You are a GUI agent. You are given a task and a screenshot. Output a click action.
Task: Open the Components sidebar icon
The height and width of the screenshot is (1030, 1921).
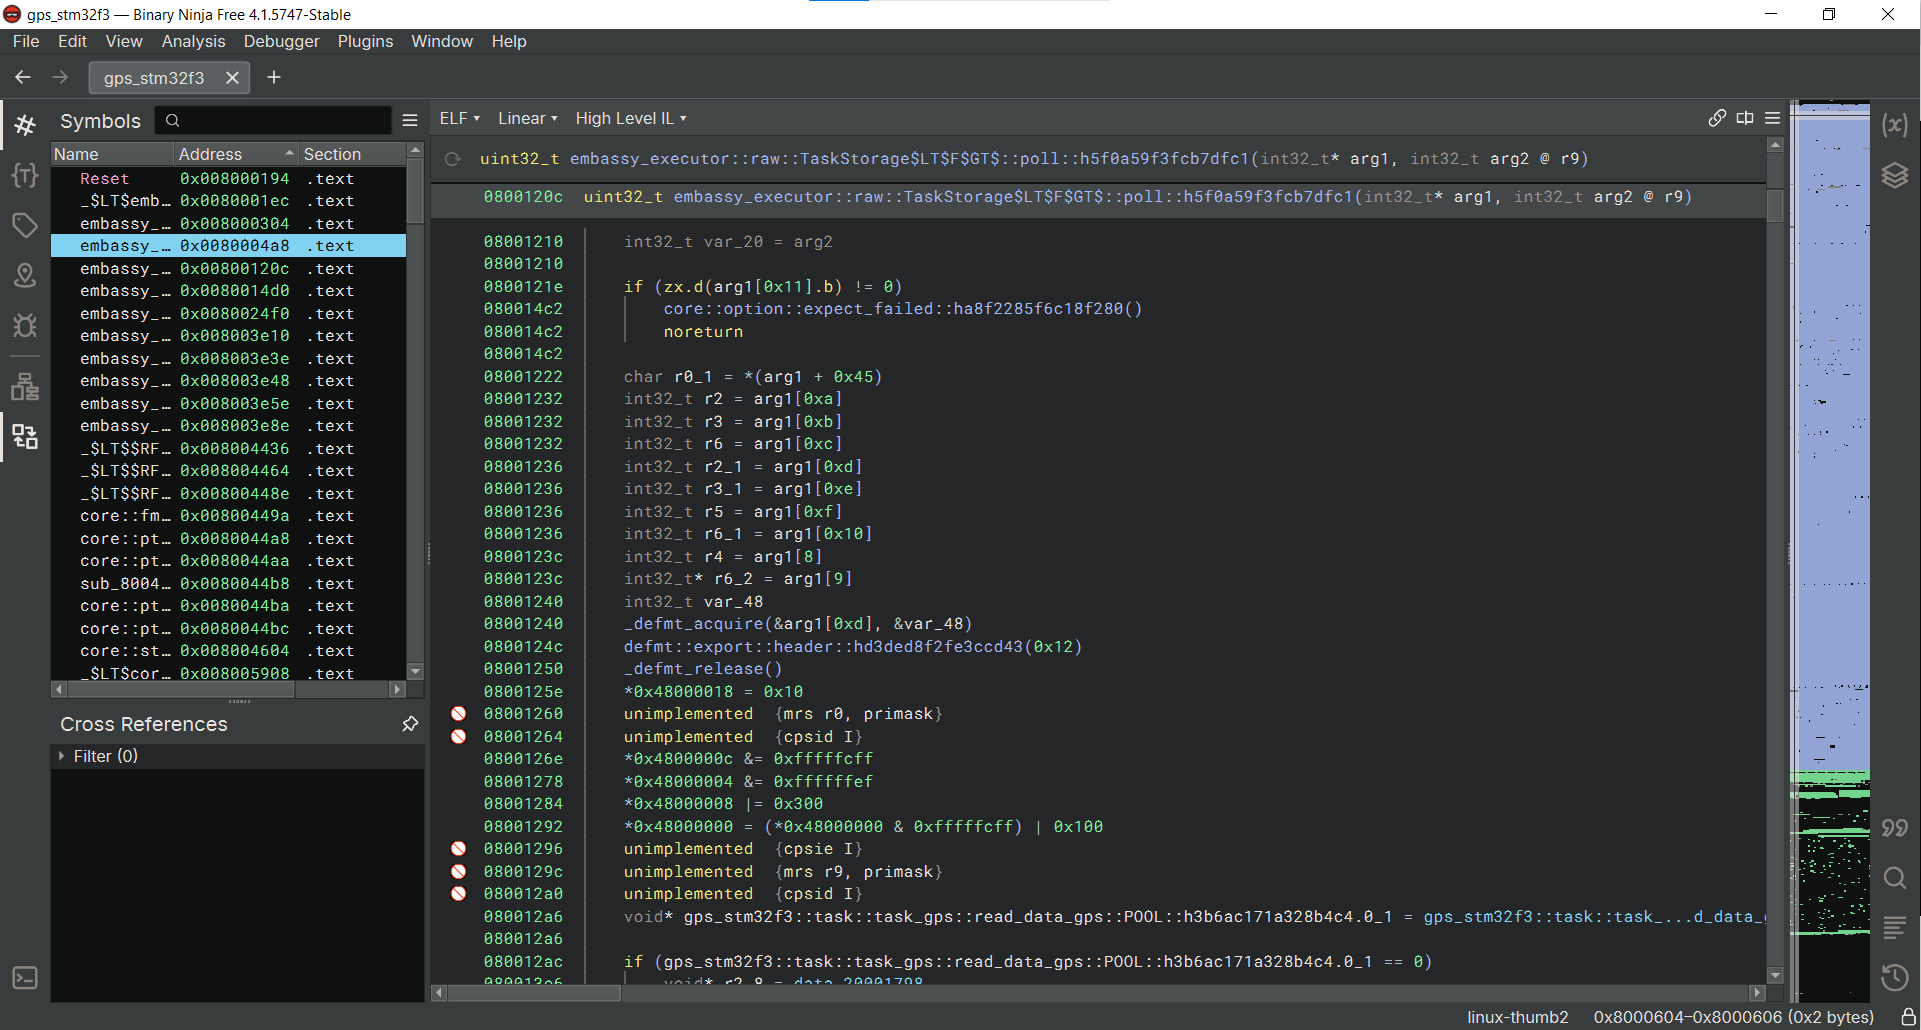point(25,386)
